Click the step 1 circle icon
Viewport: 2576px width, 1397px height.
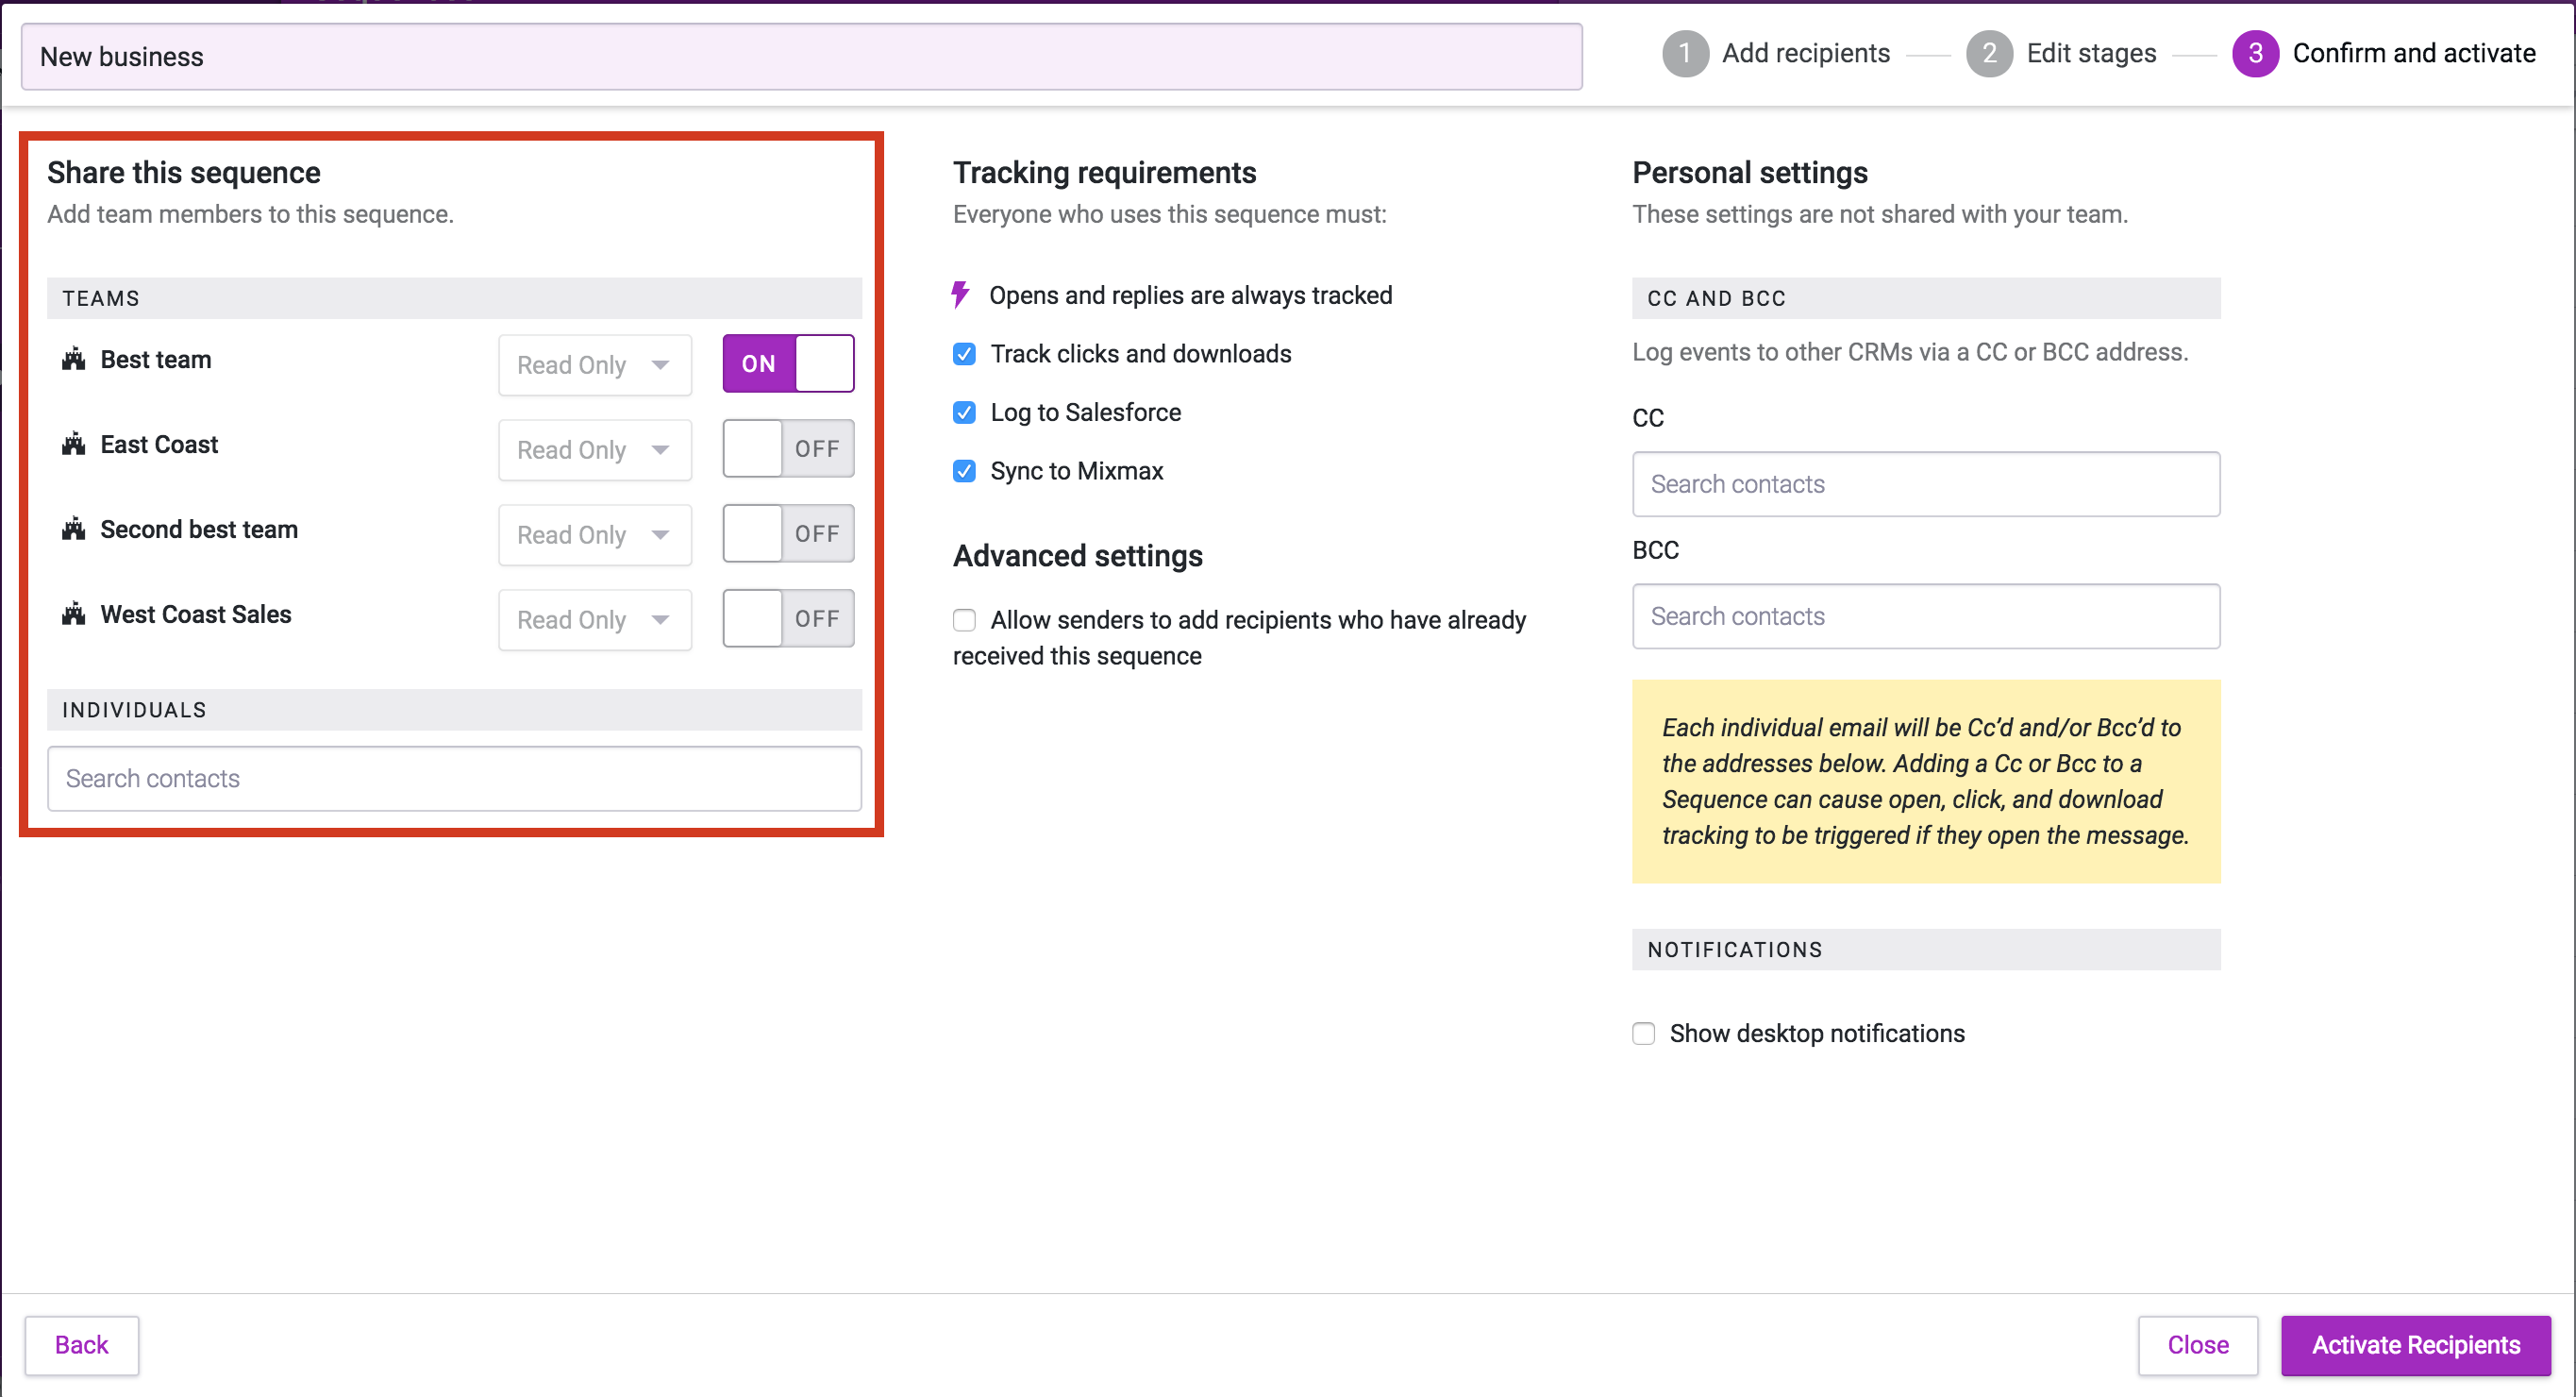point(1685,53)
